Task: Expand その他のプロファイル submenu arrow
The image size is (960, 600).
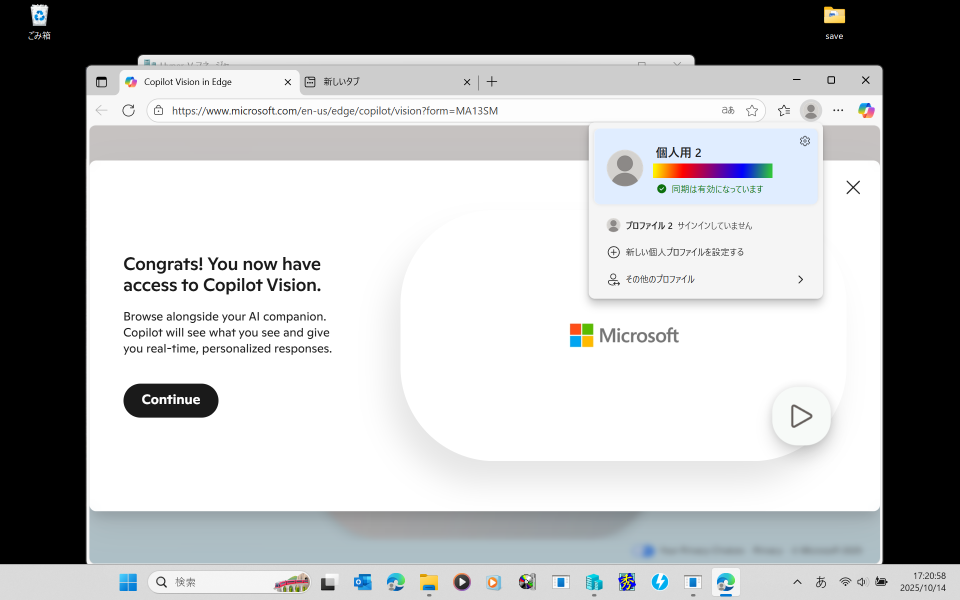Action: coord(801,279)
